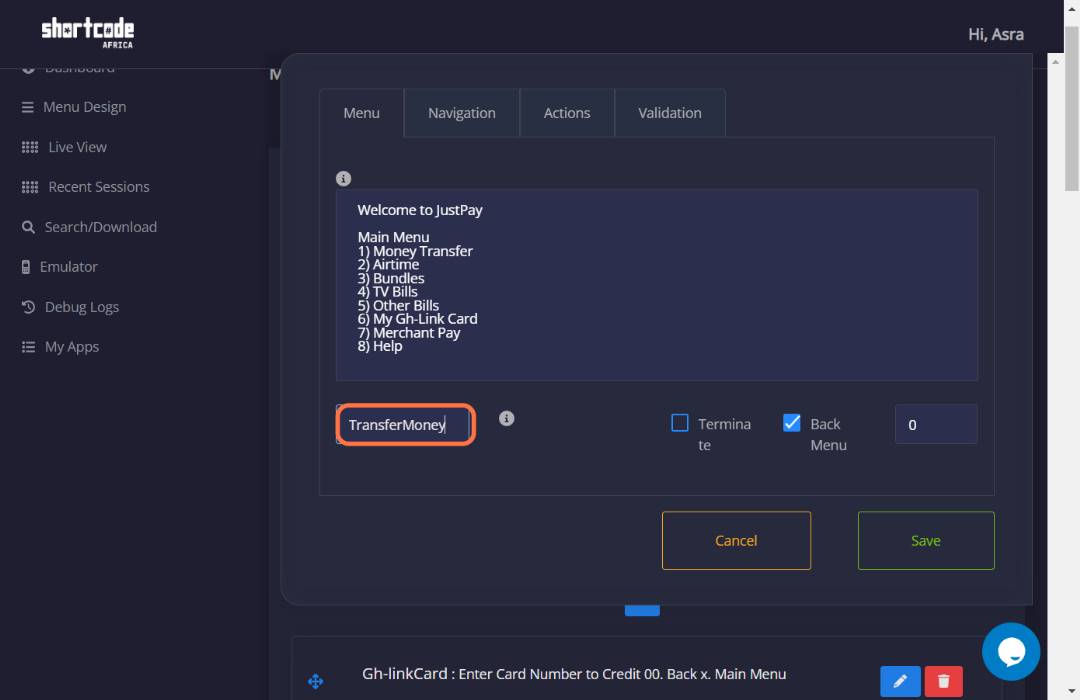The height and width of the screenshot is (700, 1080).
Task: Click the My Apps list icon
Action: pyautogui.click(x=28, y=347)
